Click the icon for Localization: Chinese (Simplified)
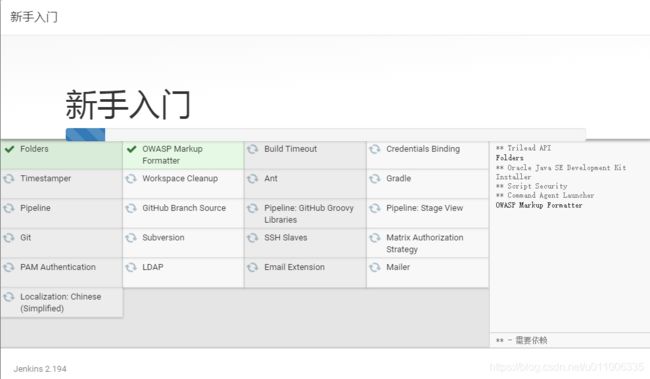 (x=9, y=297)
